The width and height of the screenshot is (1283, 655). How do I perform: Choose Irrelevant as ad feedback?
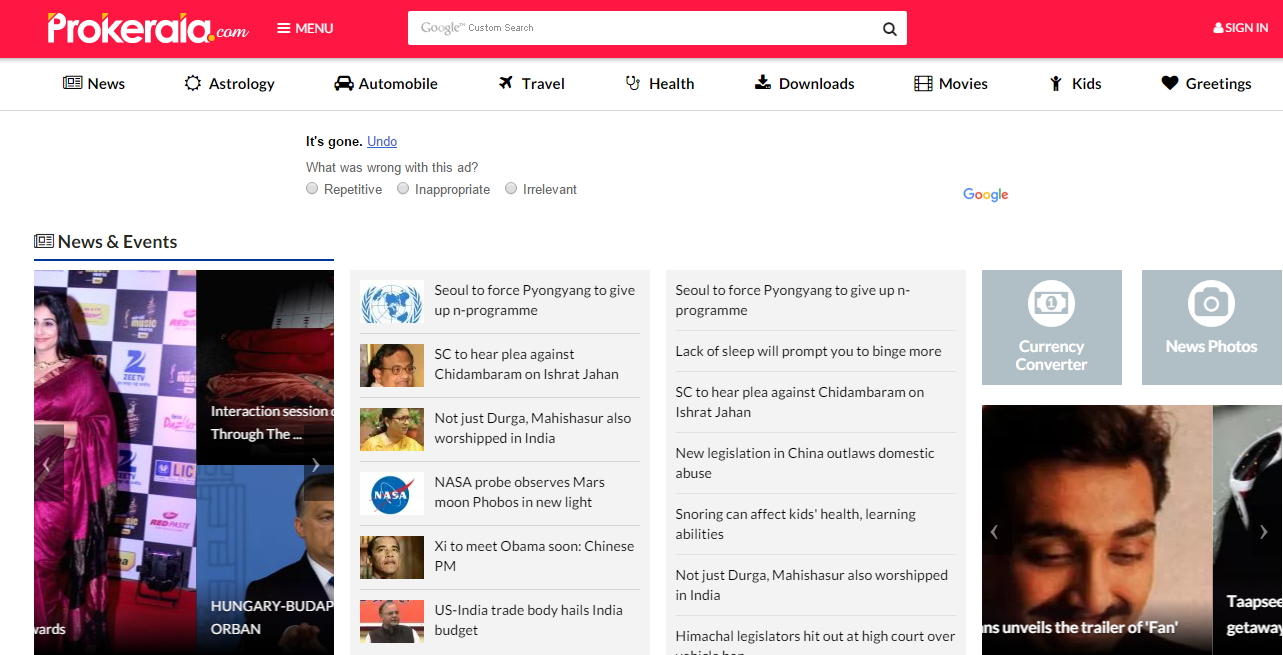click(511, 189)
